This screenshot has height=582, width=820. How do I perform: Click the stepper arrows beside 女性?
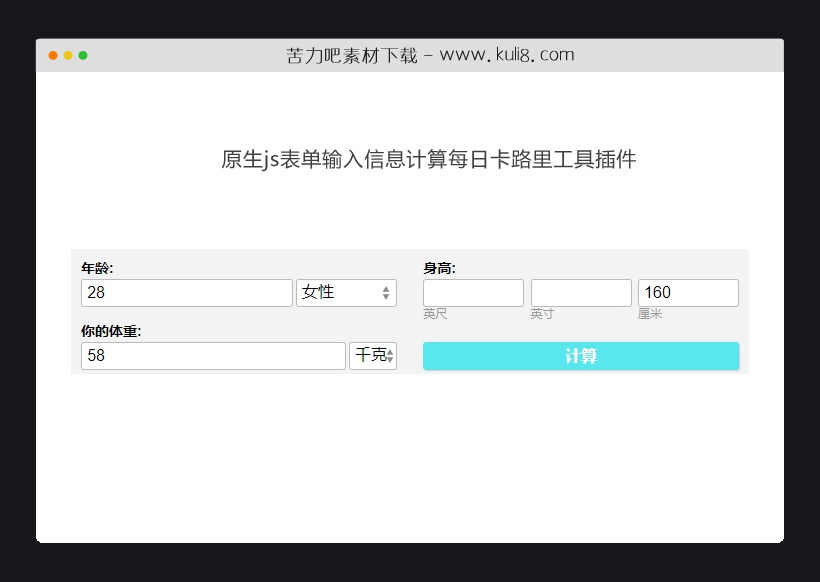tap(385, 292)
